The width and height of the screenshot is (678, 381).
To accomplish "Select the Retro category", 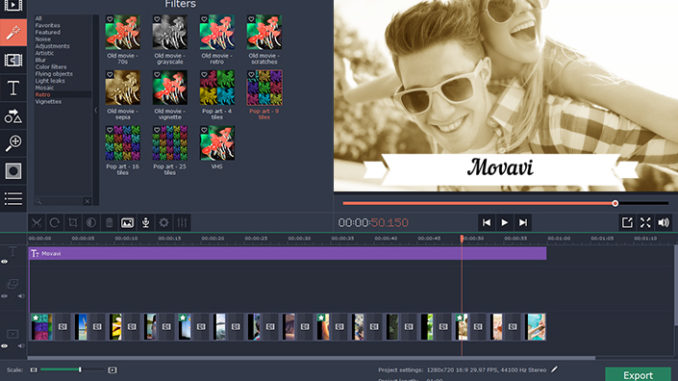I will click(x=43, y=95).
